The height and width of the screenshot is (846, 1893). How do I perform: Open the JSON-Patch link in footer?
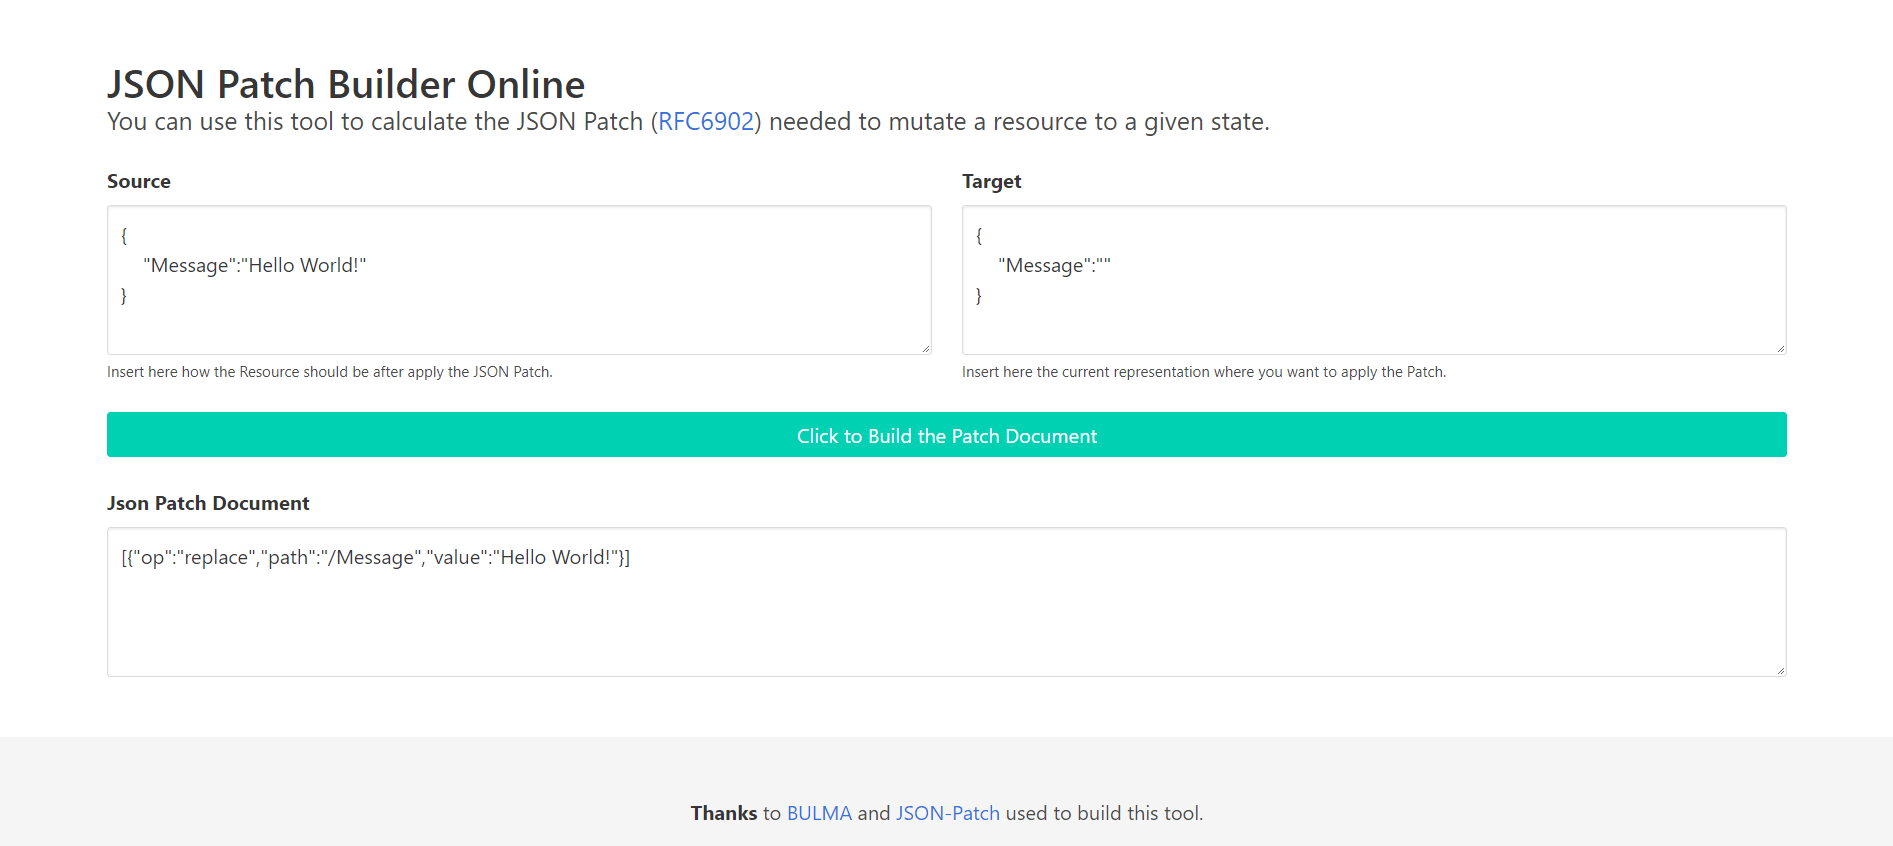click(x=947, y=813)
